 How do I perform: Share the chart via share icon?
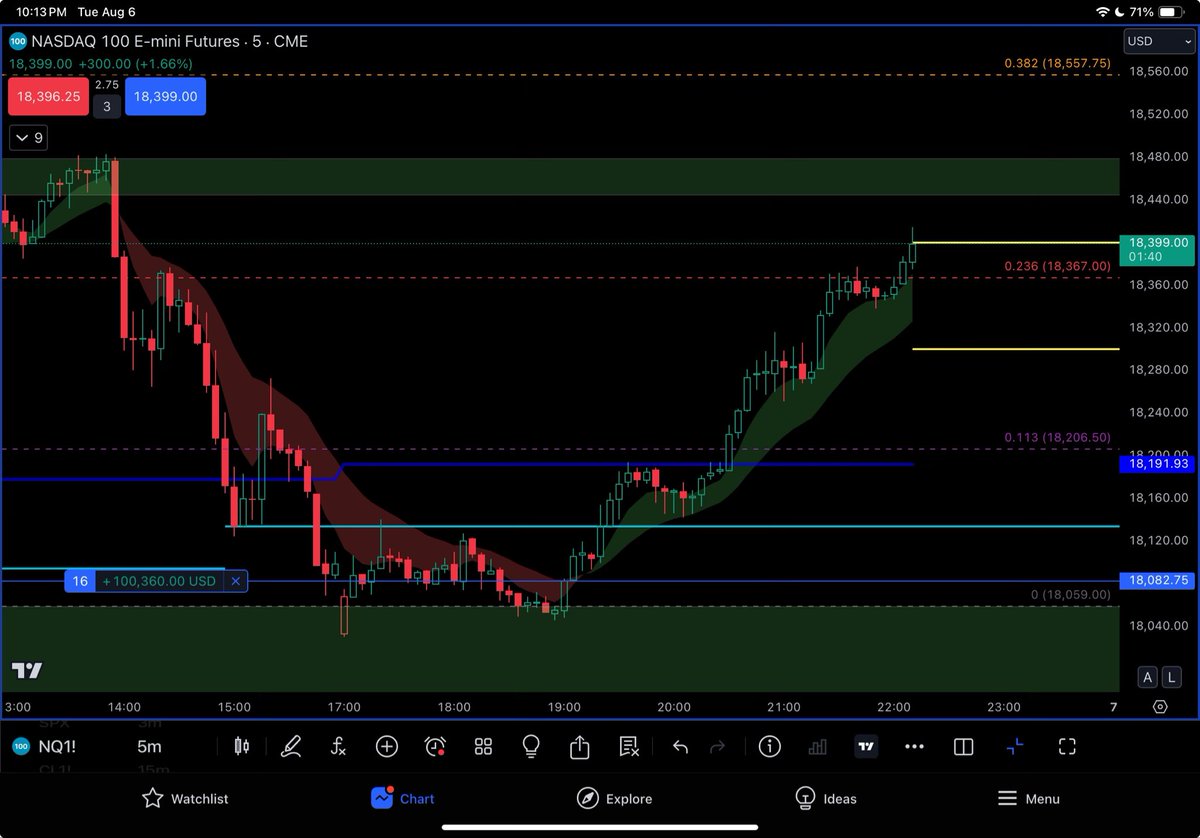click(580, 746)
